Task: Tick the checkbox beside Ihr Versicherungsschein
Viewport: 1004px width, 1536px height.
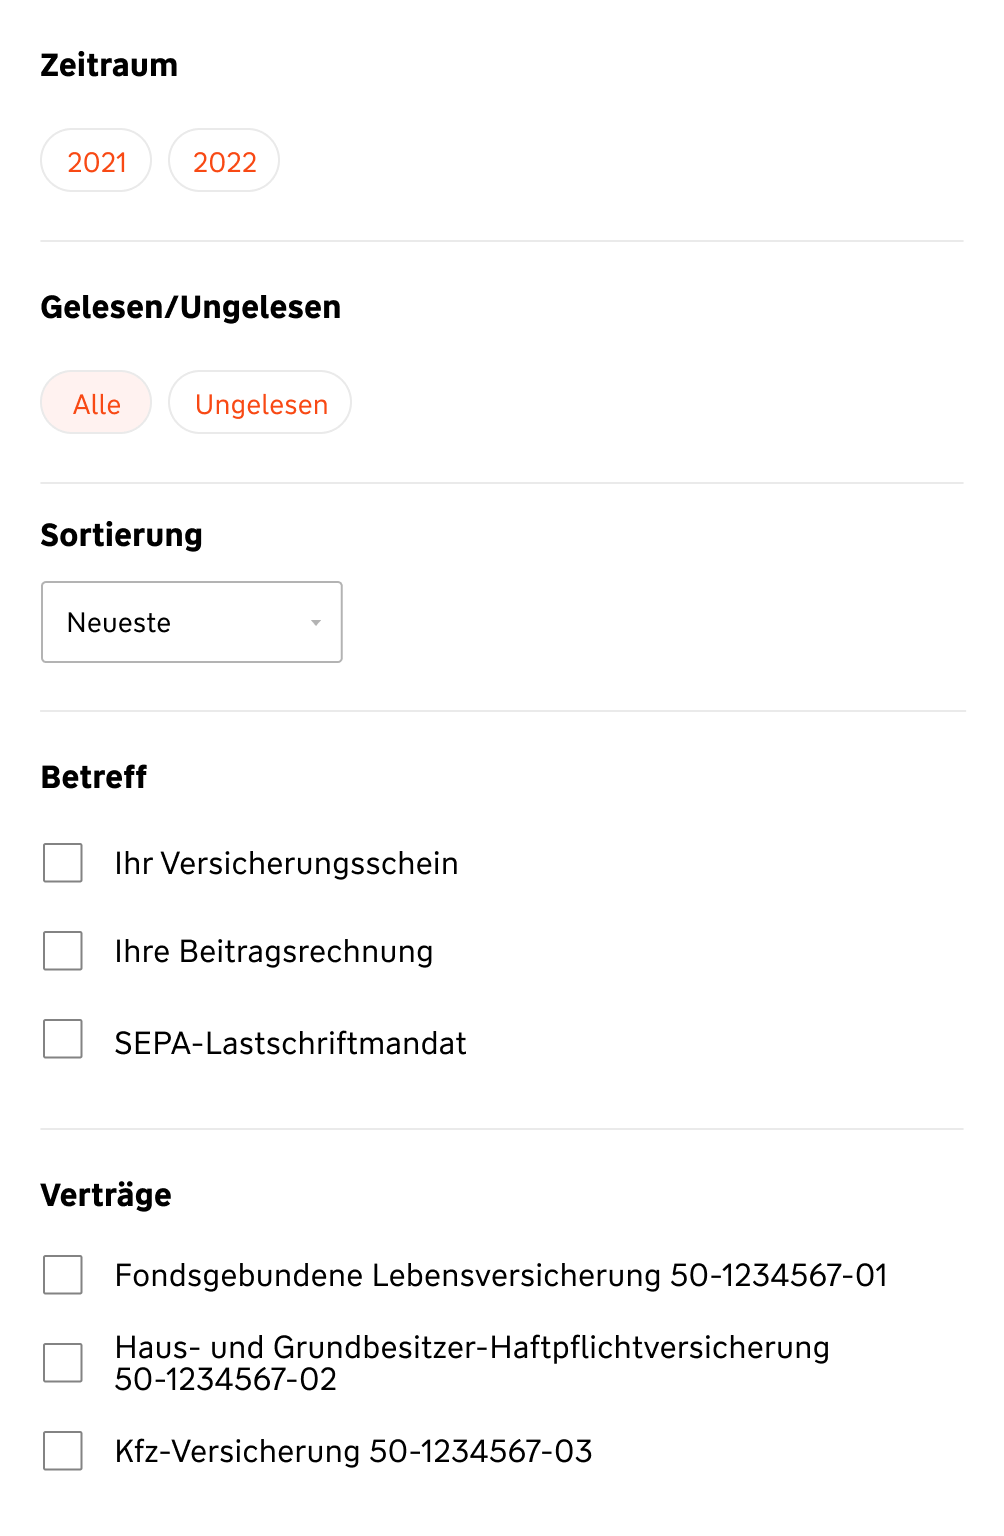Action: pos(63,863)
